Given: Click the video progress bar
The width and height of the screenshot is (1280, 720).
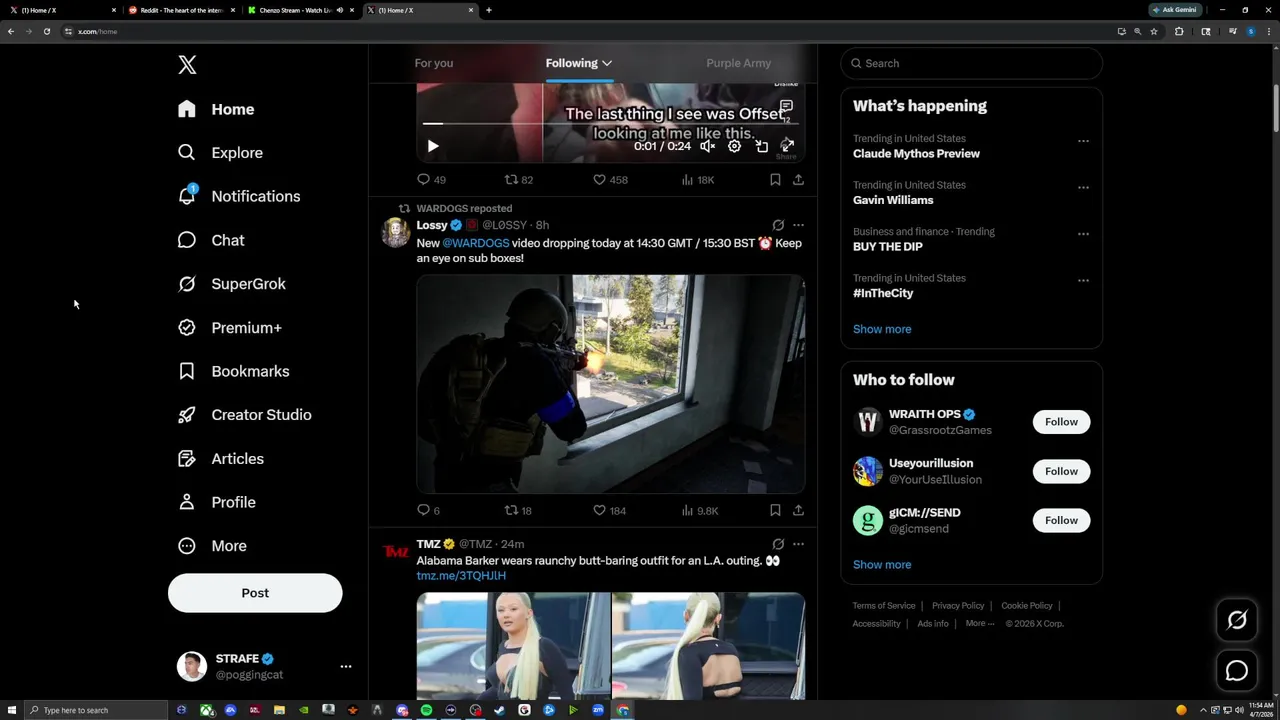Looking at the screenshot, I should (x=610, y=123).
